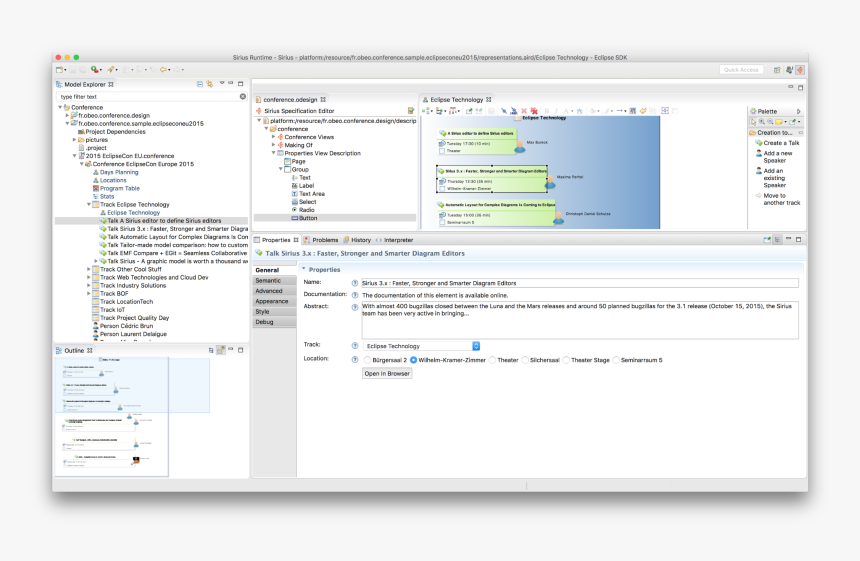Open Model Explorer view menu triangle

(222, 83)
